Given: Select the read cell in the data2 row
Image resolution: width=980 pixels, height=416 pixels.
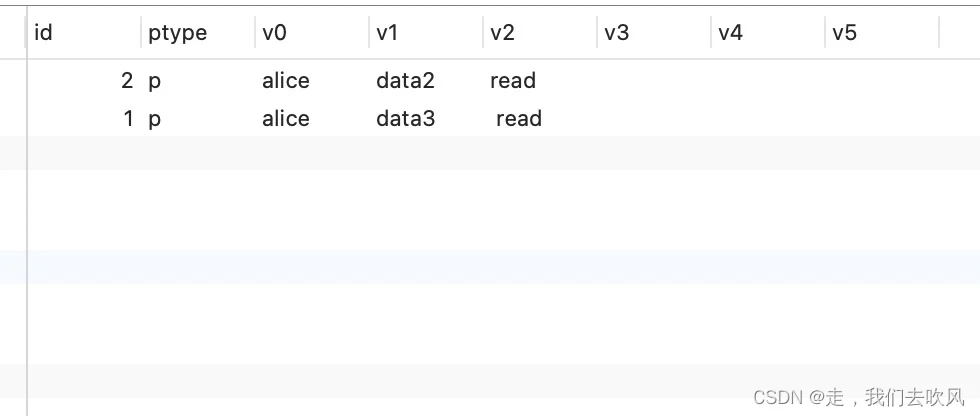Looking at the screenshot, I should coord(540,81).
